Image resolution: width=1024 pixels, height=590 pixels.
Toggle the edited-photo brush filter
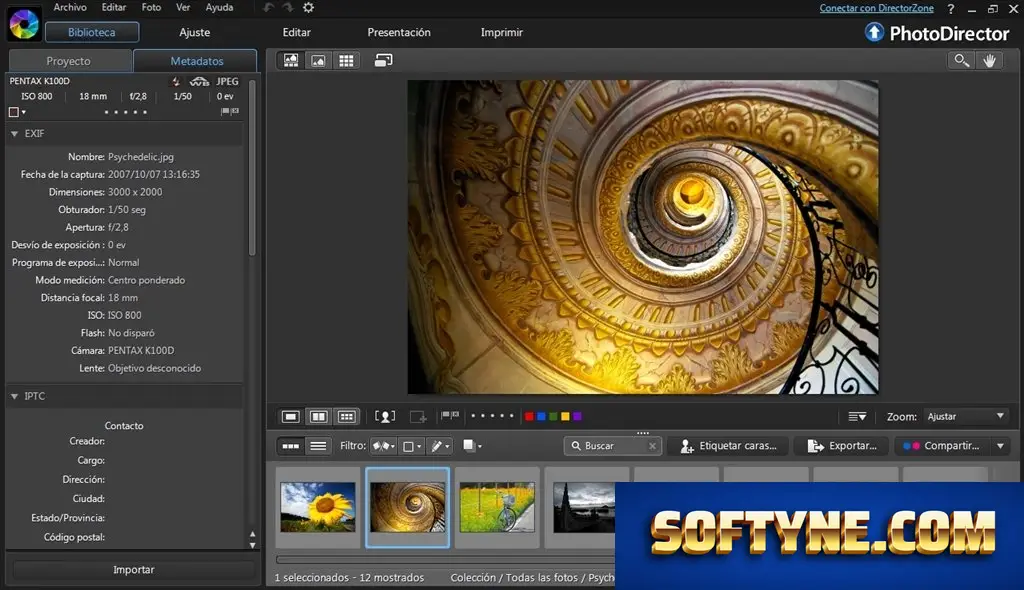pos(440,446)
